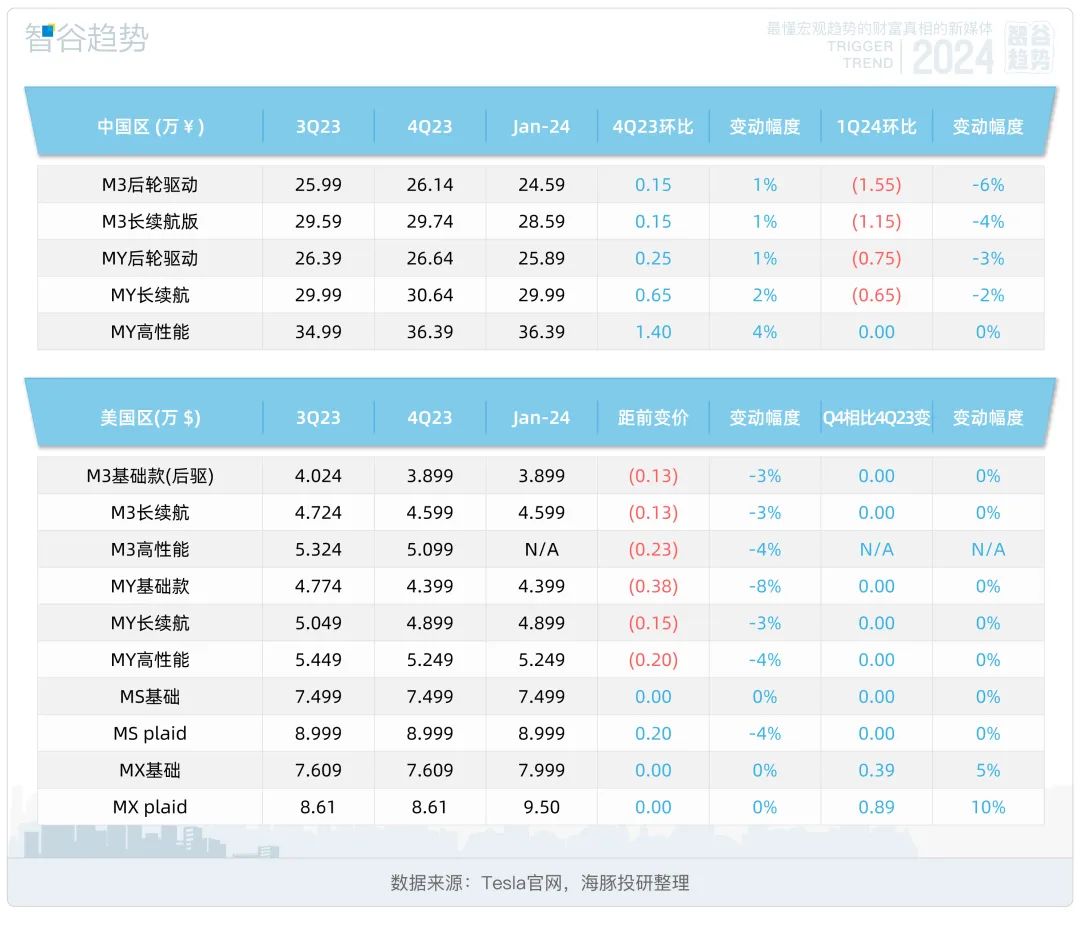Select the 5.449 price cell
Viewport: 1080px width, 932px height.
point(318,660)
